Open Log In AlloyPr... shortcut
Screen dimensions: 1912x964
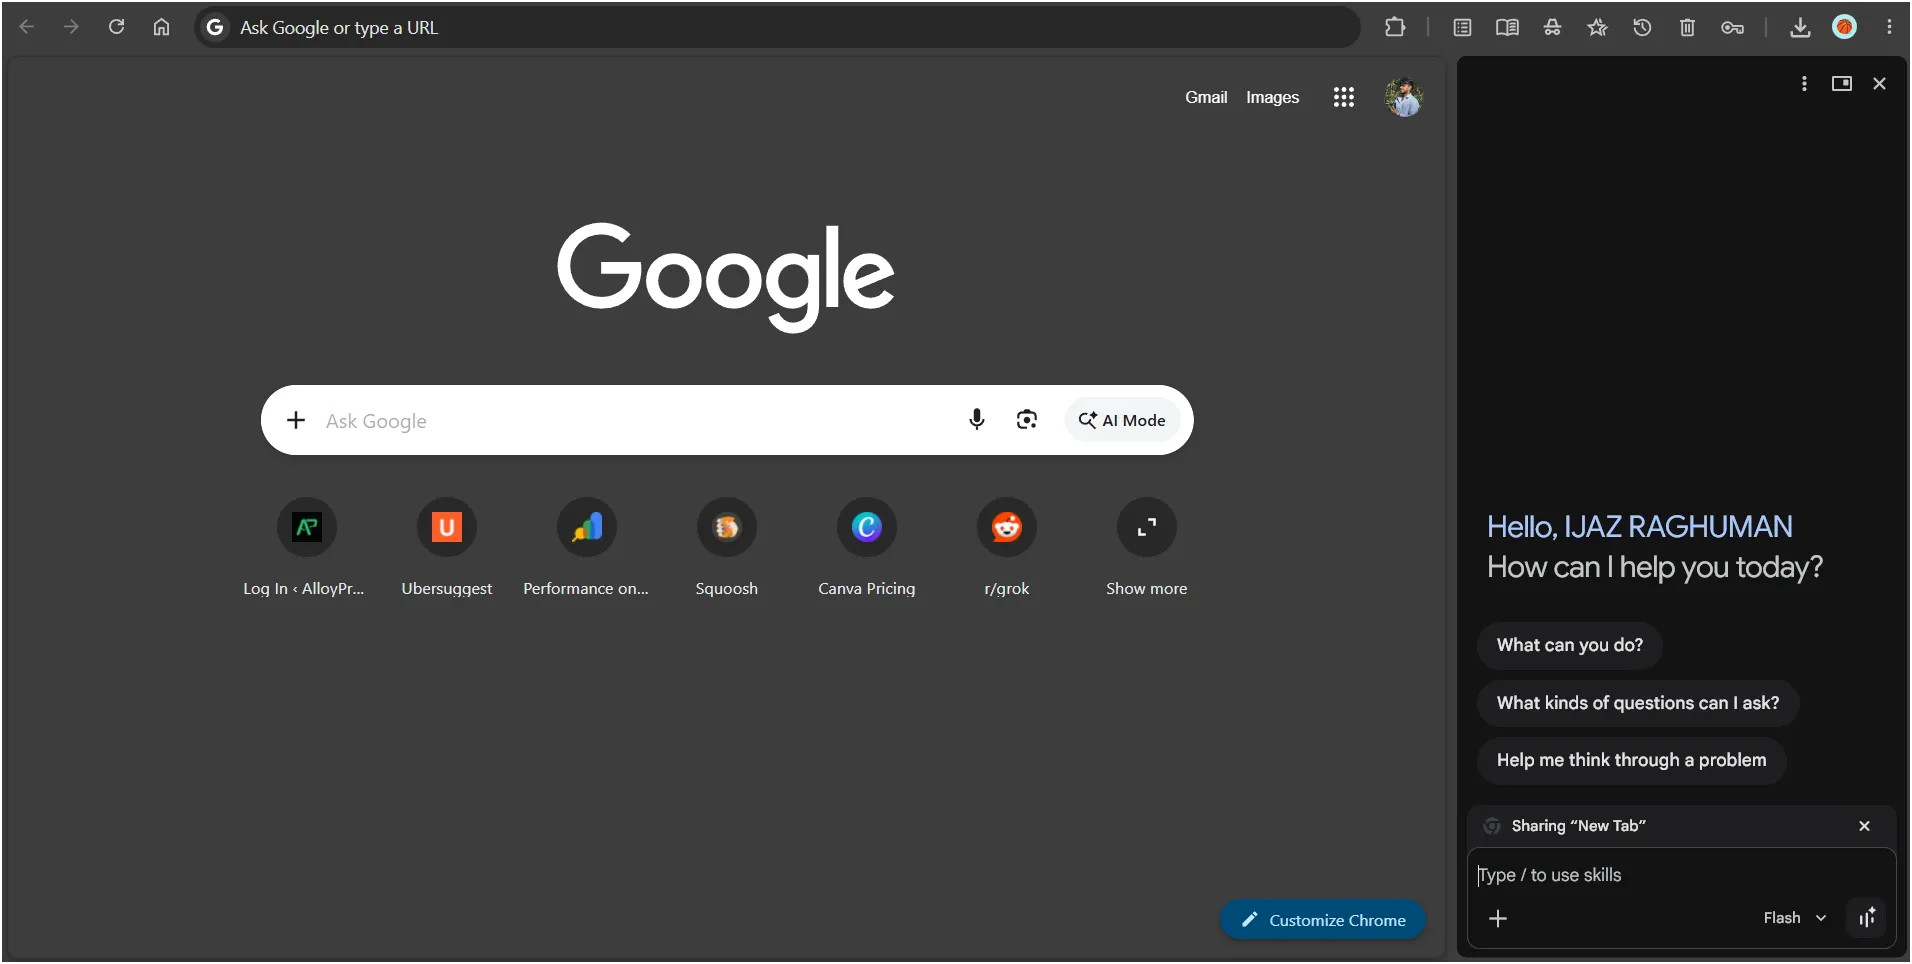(x=306, y=548)
